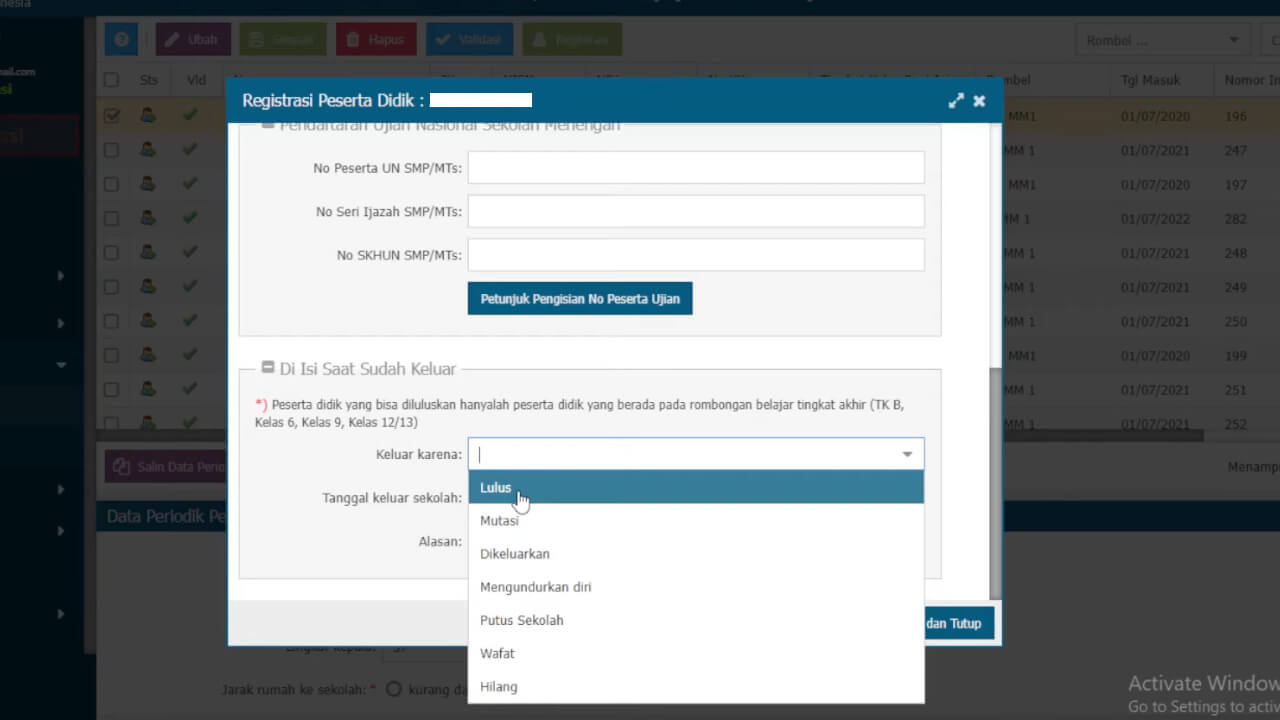This screenshot has height=720, width=1280.
Task: Click the blue help question-mark icon
Action: point(121,39)
